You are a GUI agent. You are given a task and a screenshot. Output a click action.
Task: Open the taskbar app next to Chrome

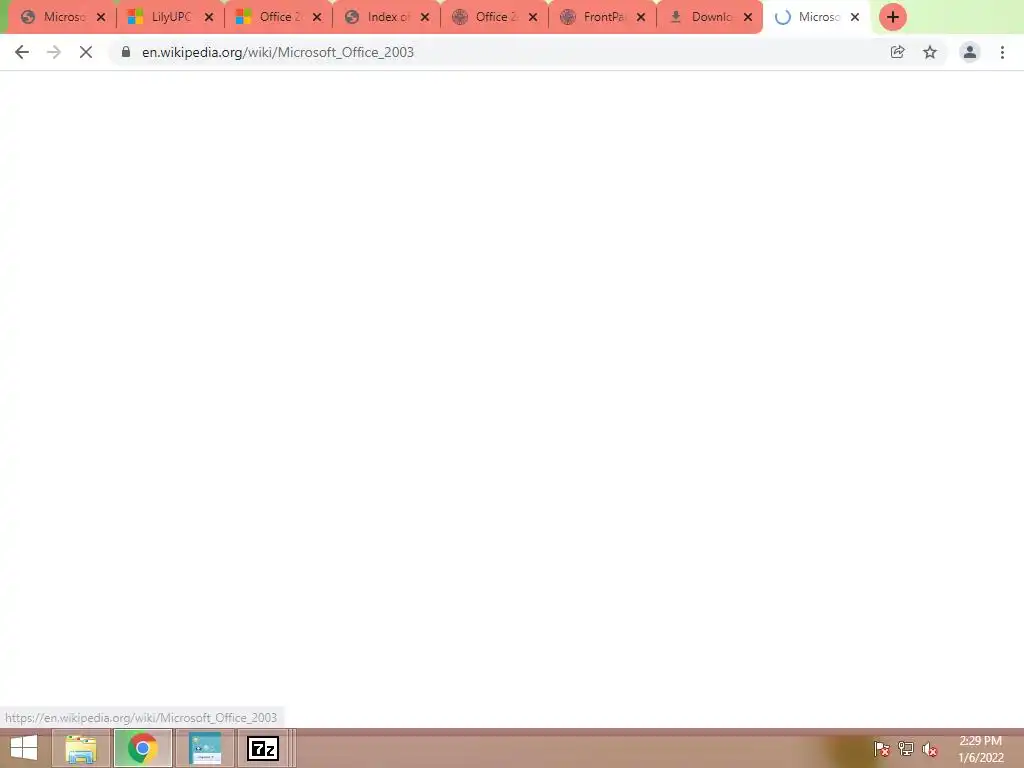(x=205, y=748)
